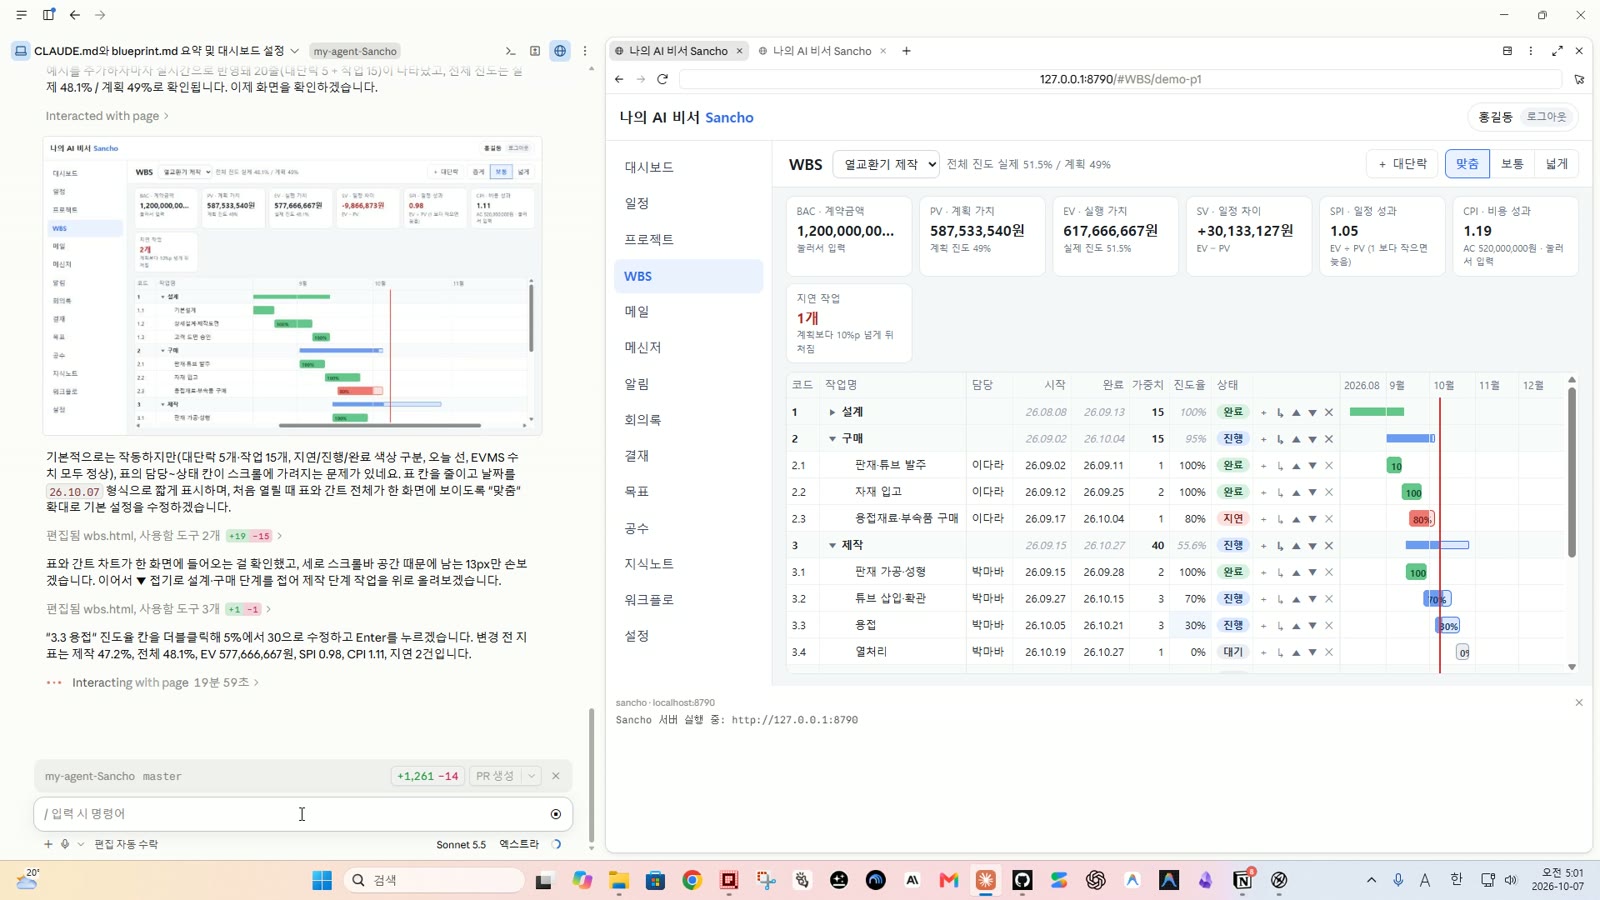Open the 열교환기 제작 project dropdown

pos(886,164)
